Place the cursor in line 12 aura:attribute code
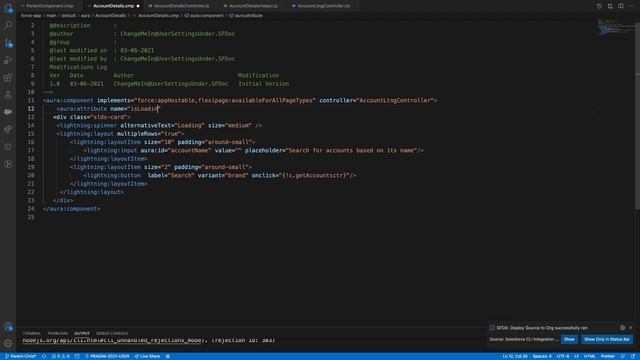This screenshot has width=640, height=360. coord(108,109)
